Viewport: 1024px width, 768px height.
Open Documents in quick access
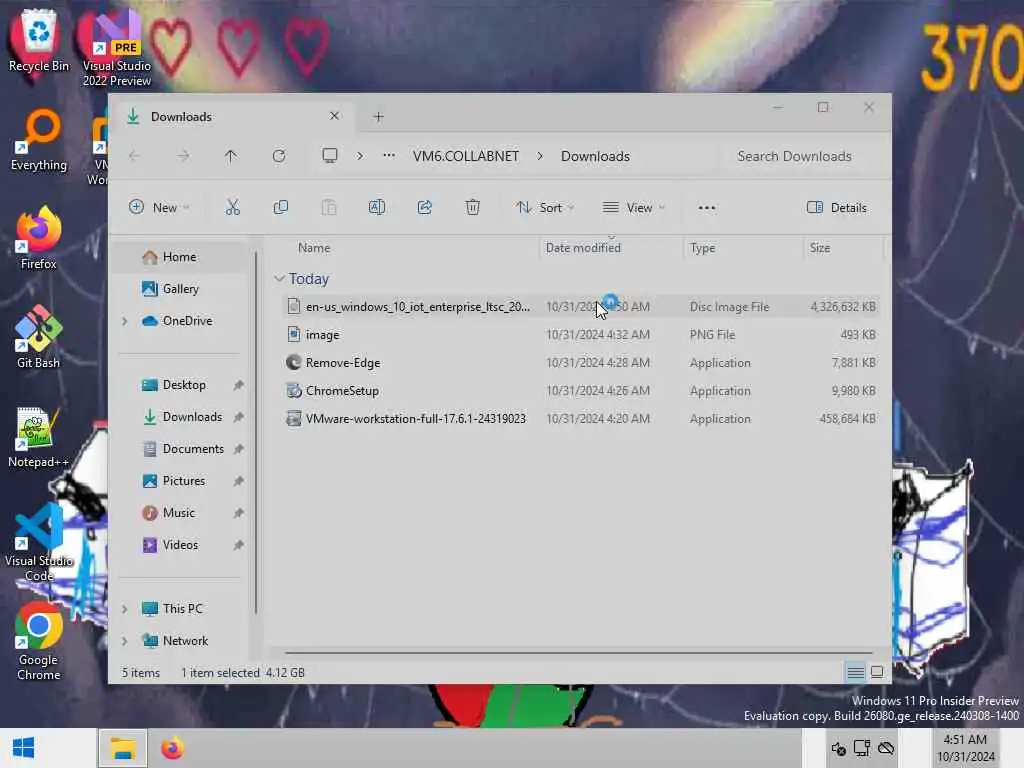[x=193, y=449]
